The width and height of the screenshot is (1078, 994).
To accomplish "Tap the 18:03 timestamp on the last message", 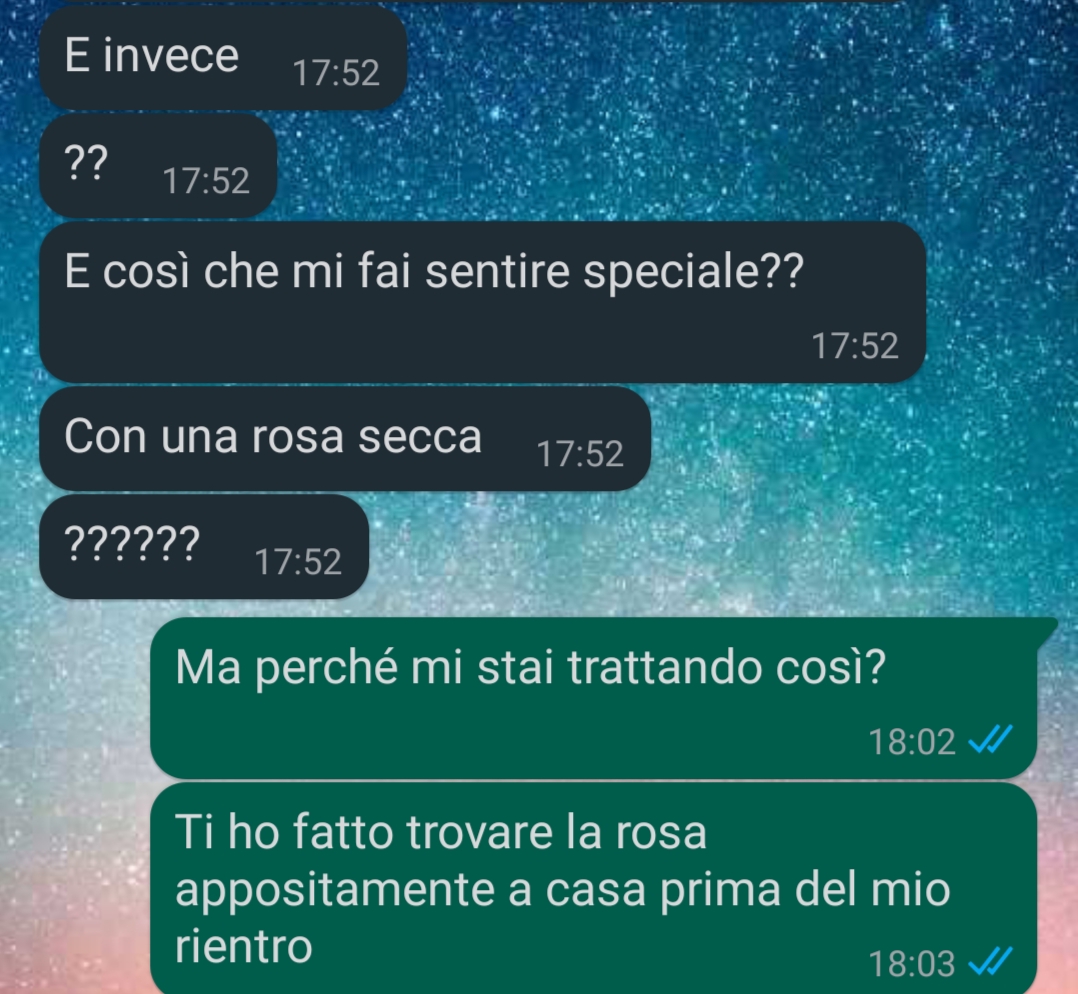I will [x=912, y=964].
